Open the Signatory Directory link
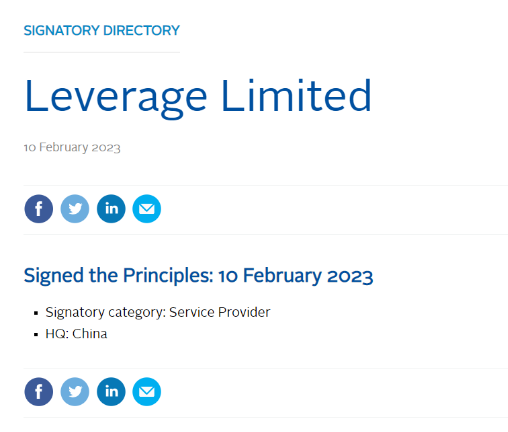Image resolution: width=508 pixels, height=432 pixels. coord(102,30)
